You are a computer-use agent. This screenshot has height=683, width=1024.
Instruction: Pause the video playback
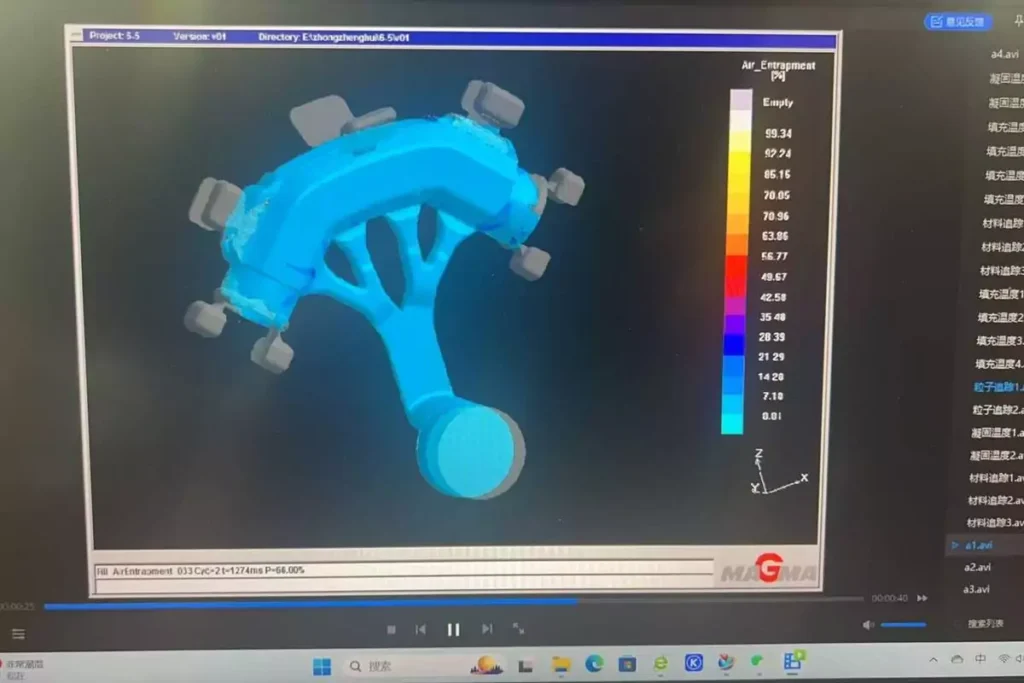click(453, 629)
